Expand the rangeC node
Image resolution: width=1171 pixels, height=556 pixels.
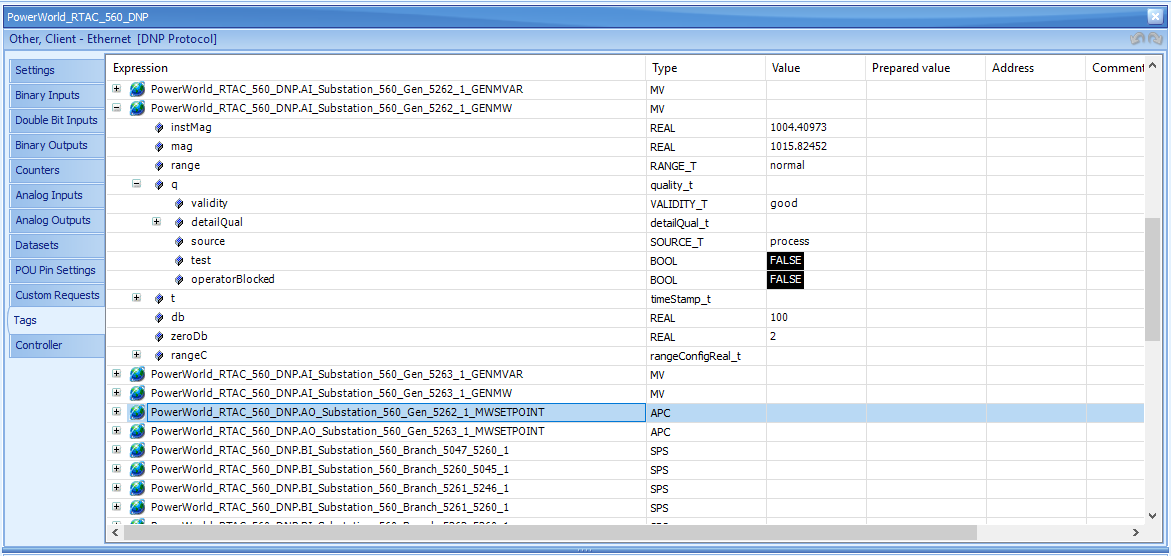point(137,355)
